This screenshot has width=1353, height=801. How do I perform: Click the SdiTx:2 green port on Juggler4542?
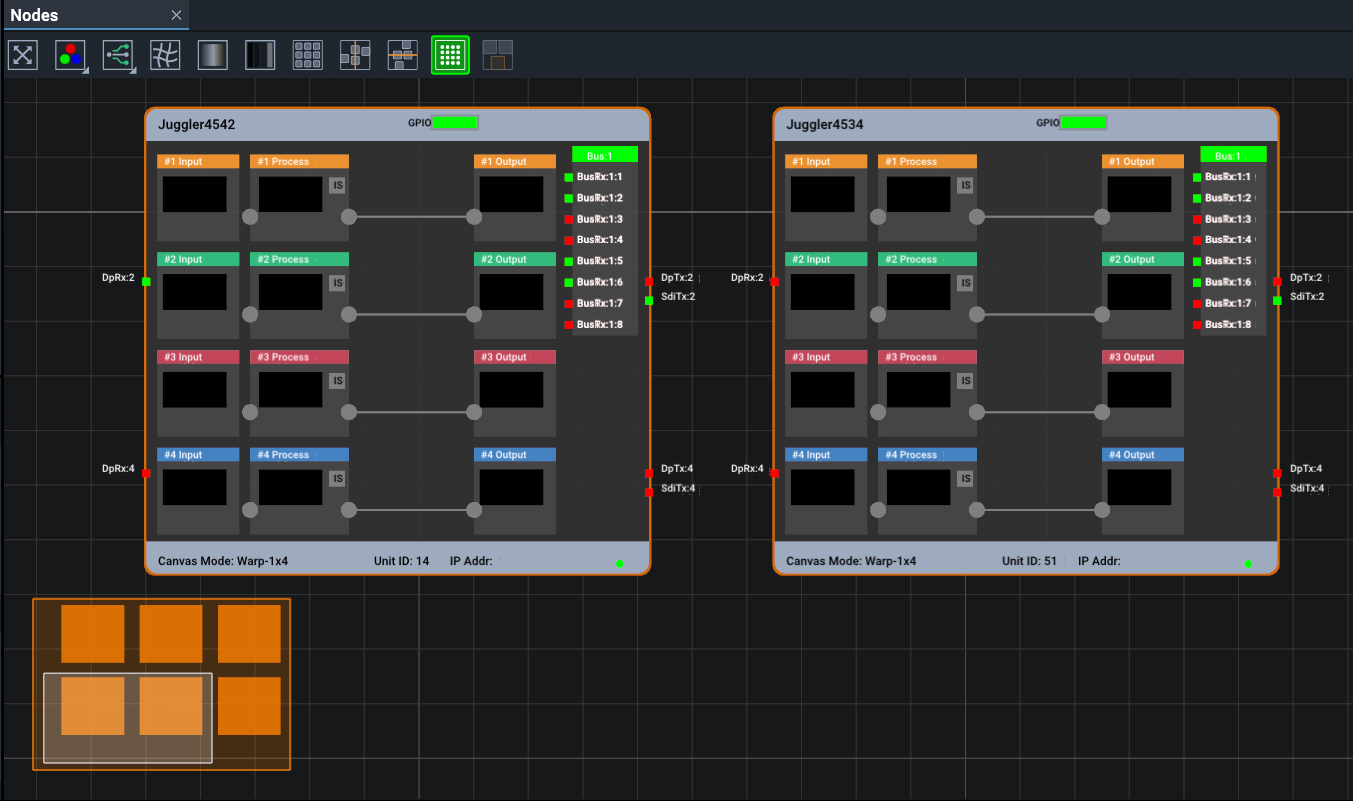click(649, 300)
